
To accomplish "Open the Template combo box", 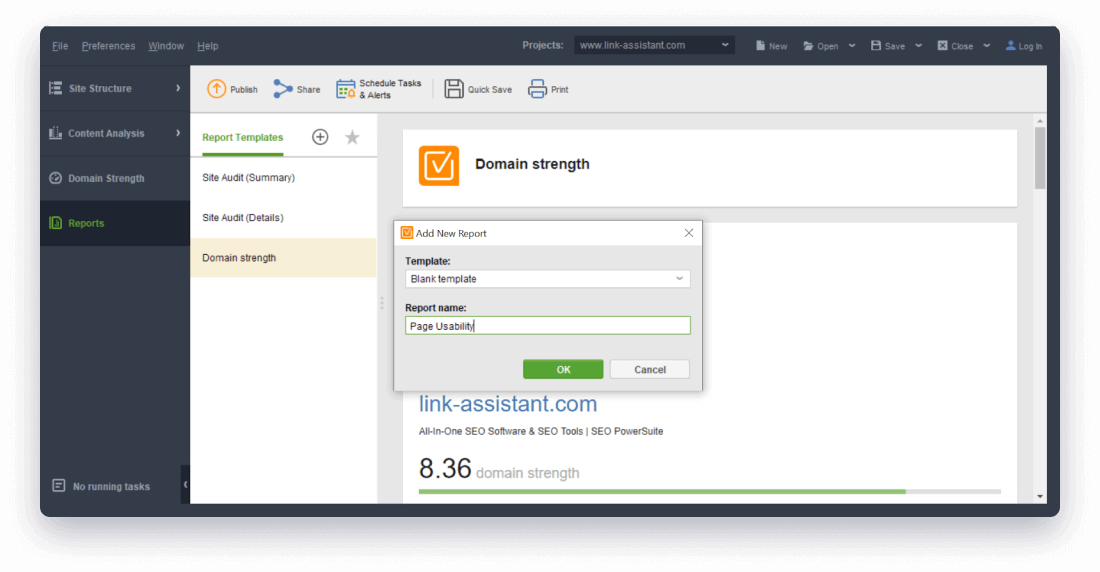I will tap(547, 279).
